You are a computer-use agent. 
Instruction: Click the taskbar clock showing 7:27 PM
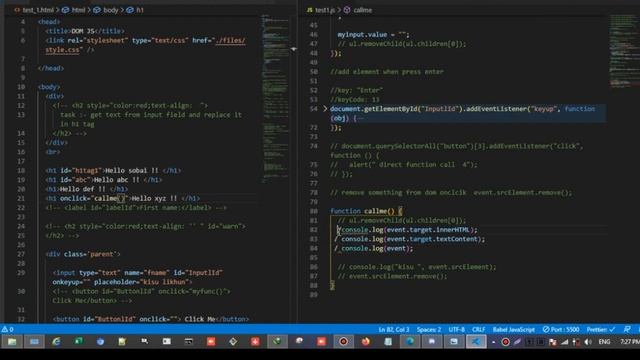click(x=629, y=342)
